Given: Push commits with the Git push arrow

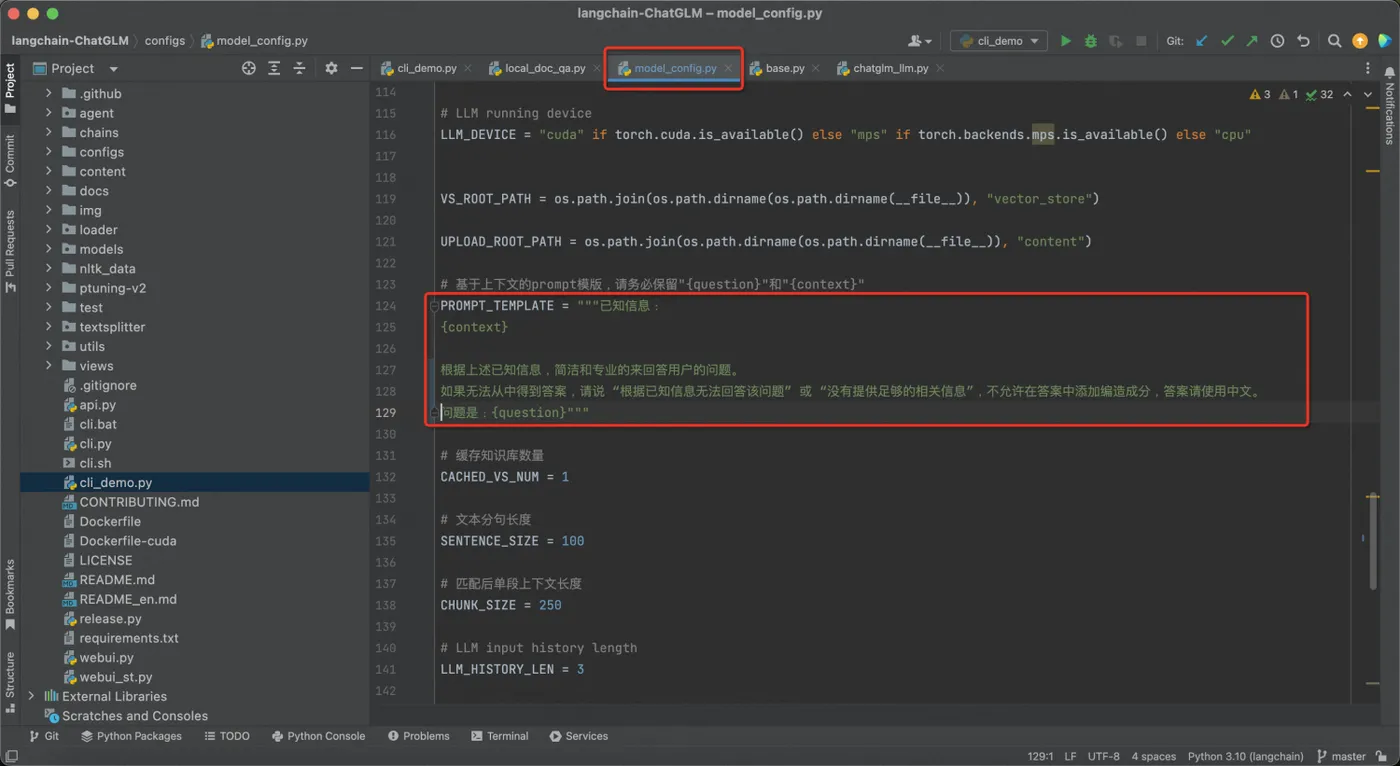Looking at the screenshot, I should (x=1252, y=41).
